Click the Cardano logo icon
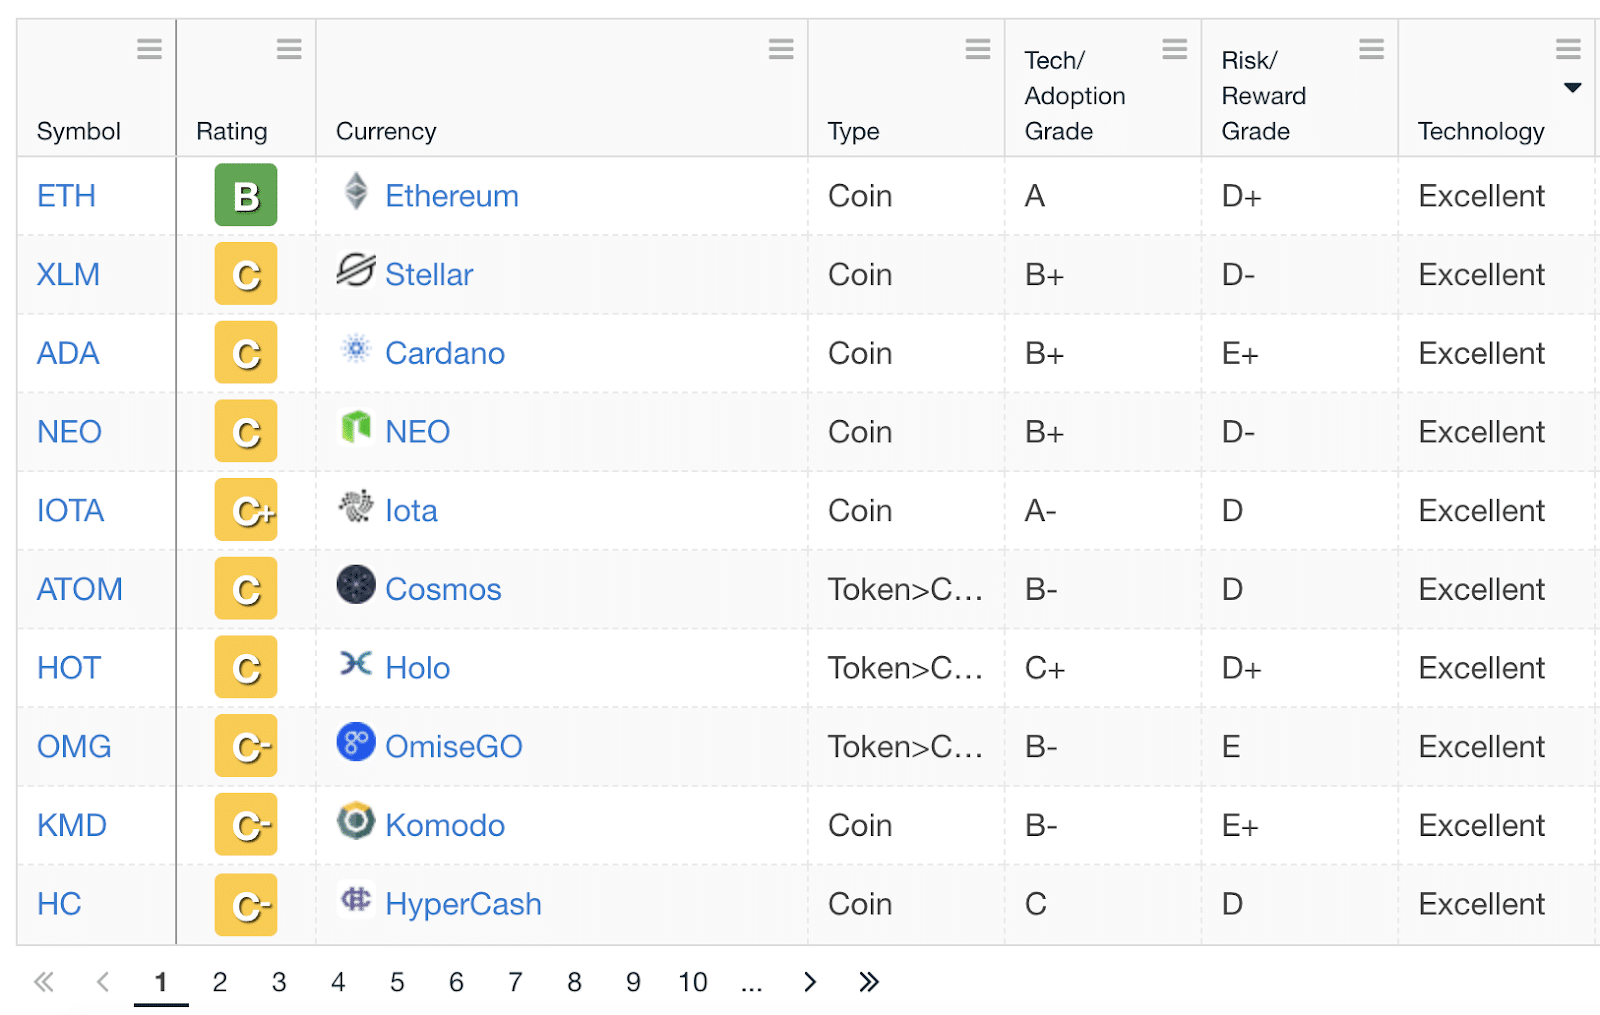The width and height of the screenshot is (1600, 1015). 356,348
